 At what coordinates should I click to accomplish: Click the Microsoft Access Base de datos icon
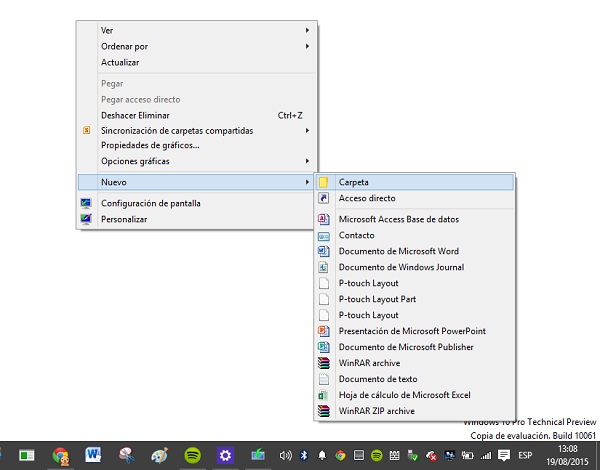[324, 219]
